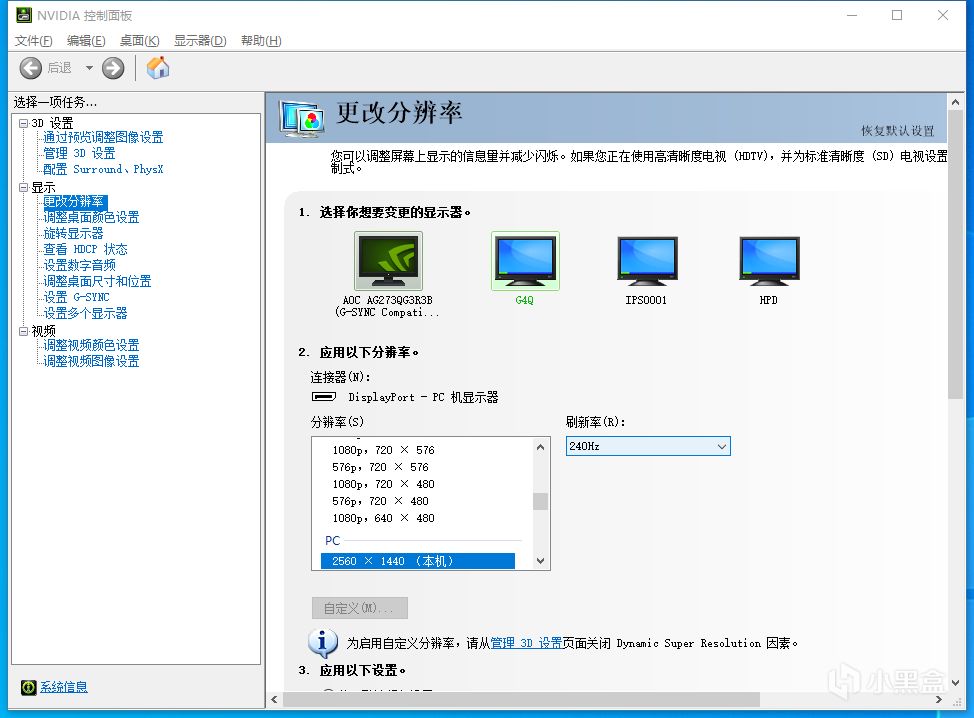Image resolution: width=974 pixels, height=718 pixels.
Task: Click main panel vertical scroll-up arrow
Action: [x=955, y=102]
